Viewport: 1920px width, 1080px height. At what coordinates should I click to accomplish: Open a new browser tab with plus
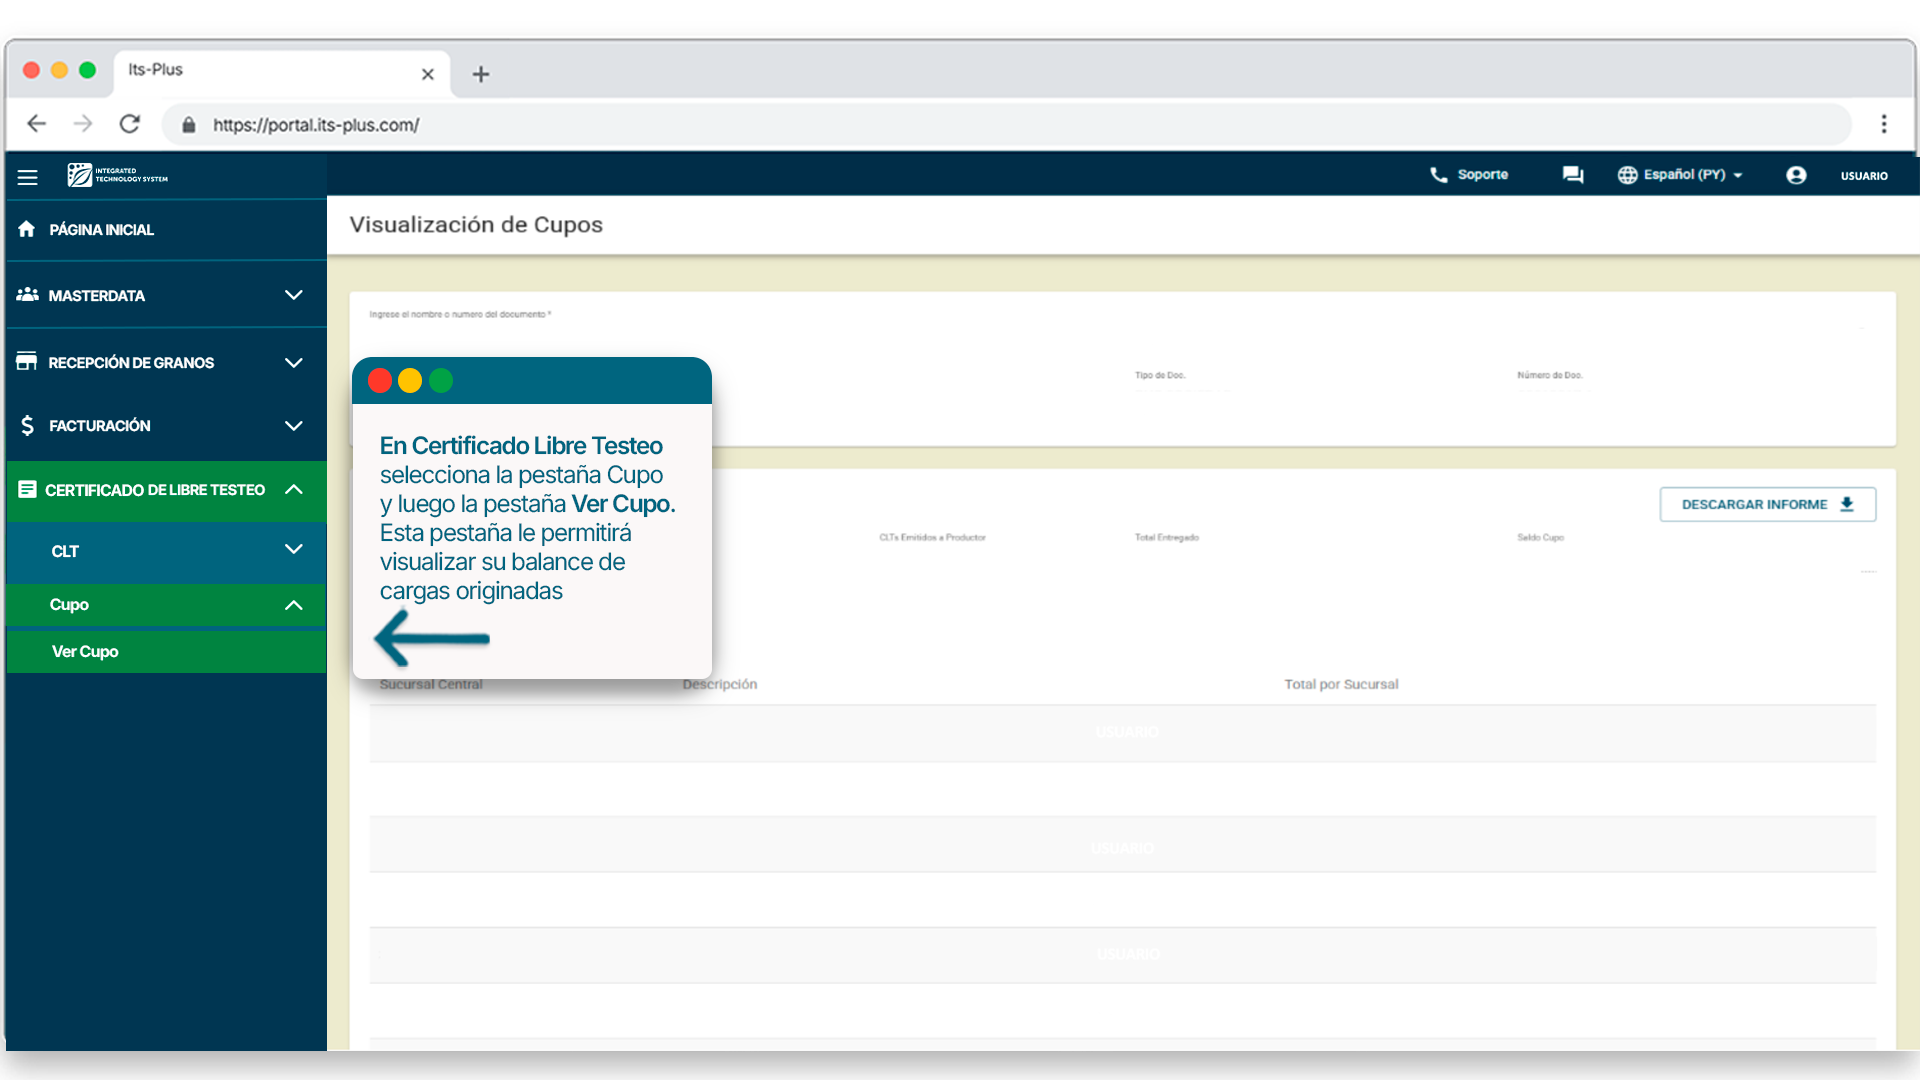tap(481, 74)
